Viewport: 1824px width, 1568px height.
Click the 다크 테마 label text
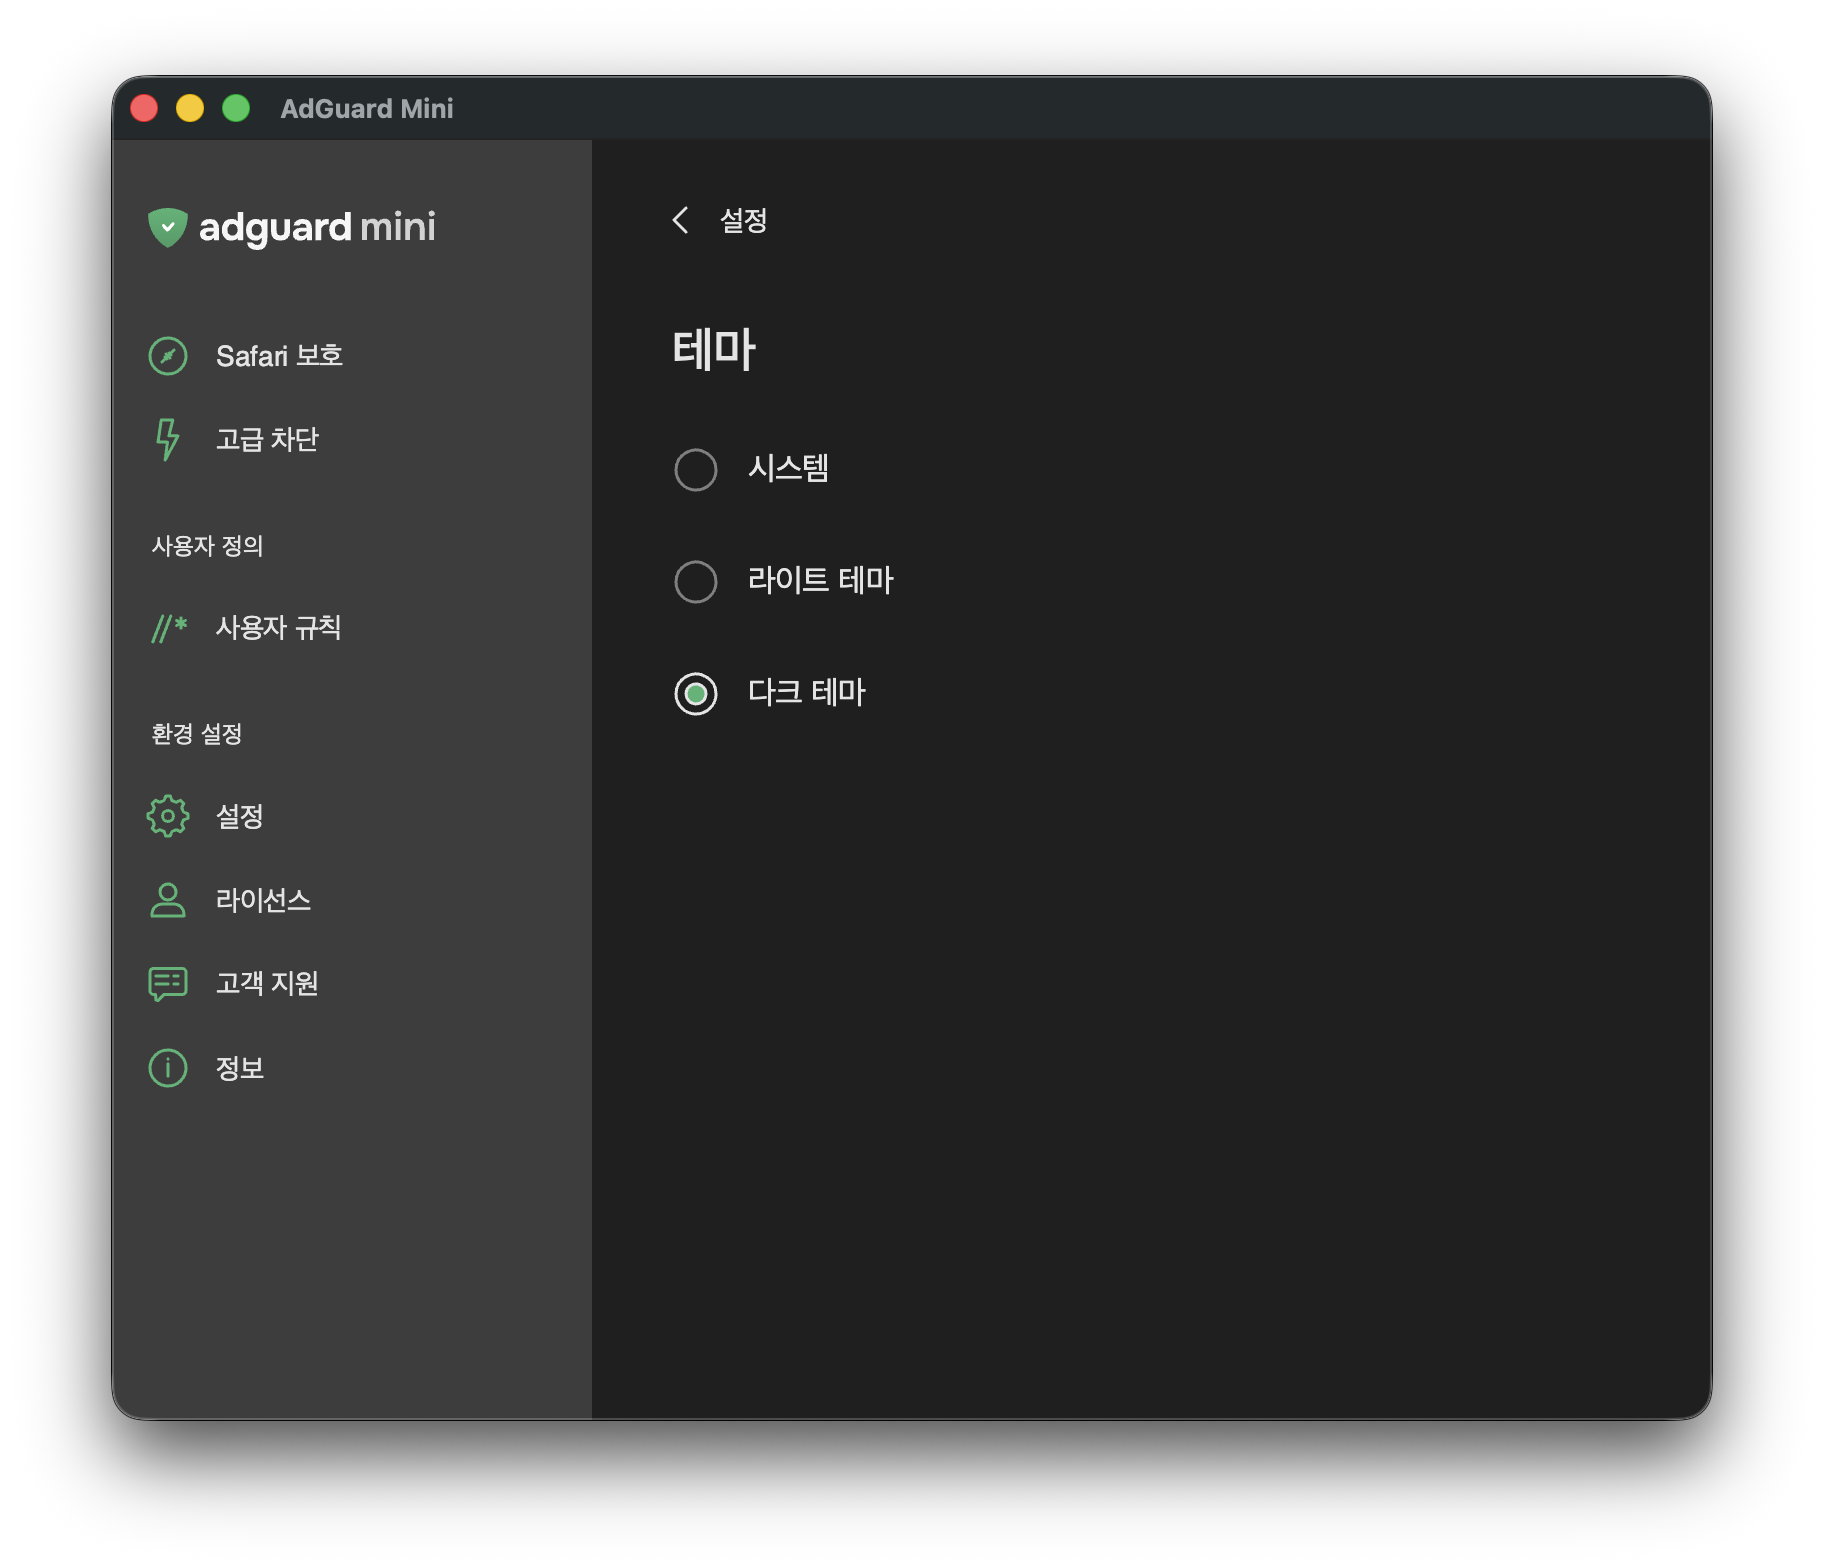pyautogui.click(x=806, y=692)
